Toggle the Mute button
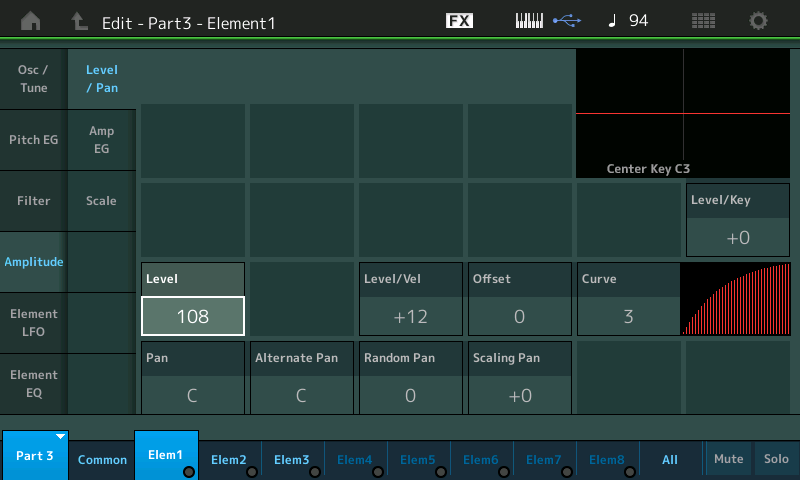The height and width of the screenshot is (480, 800). [728, 459]
